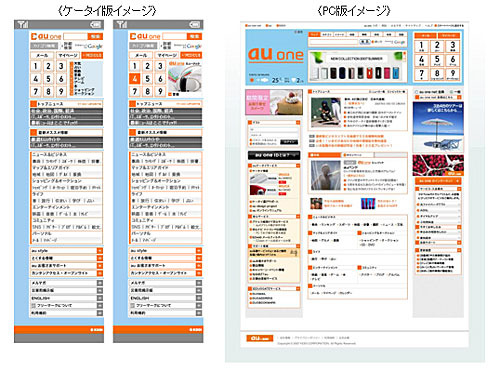Click the black au one ID とは? button

point(274,155)
